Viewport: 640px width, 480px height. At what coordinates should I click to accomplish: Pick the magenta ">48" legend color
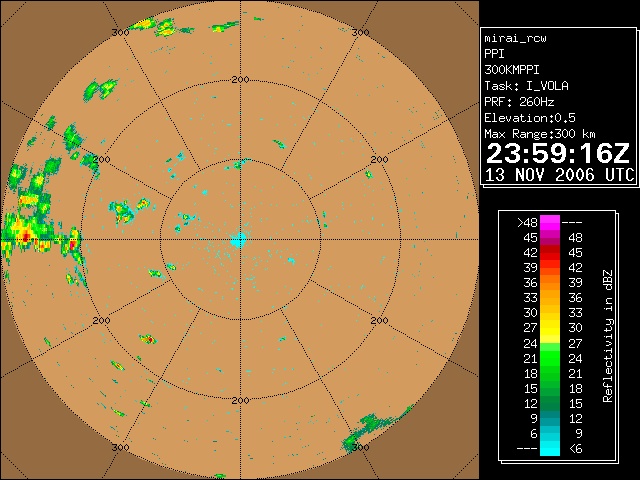point(550,222)
